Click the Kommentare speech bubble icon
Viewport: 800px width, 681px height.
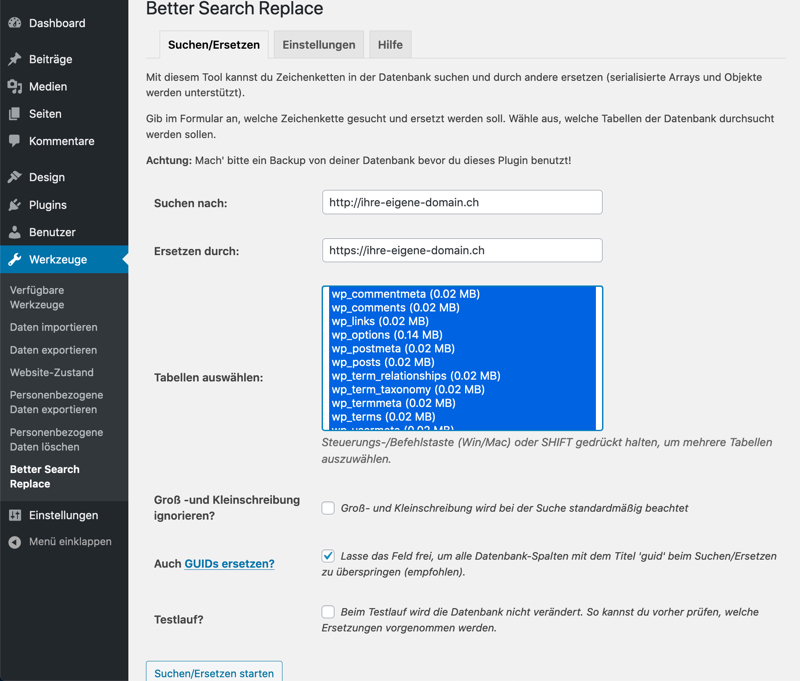click(15, 141)
